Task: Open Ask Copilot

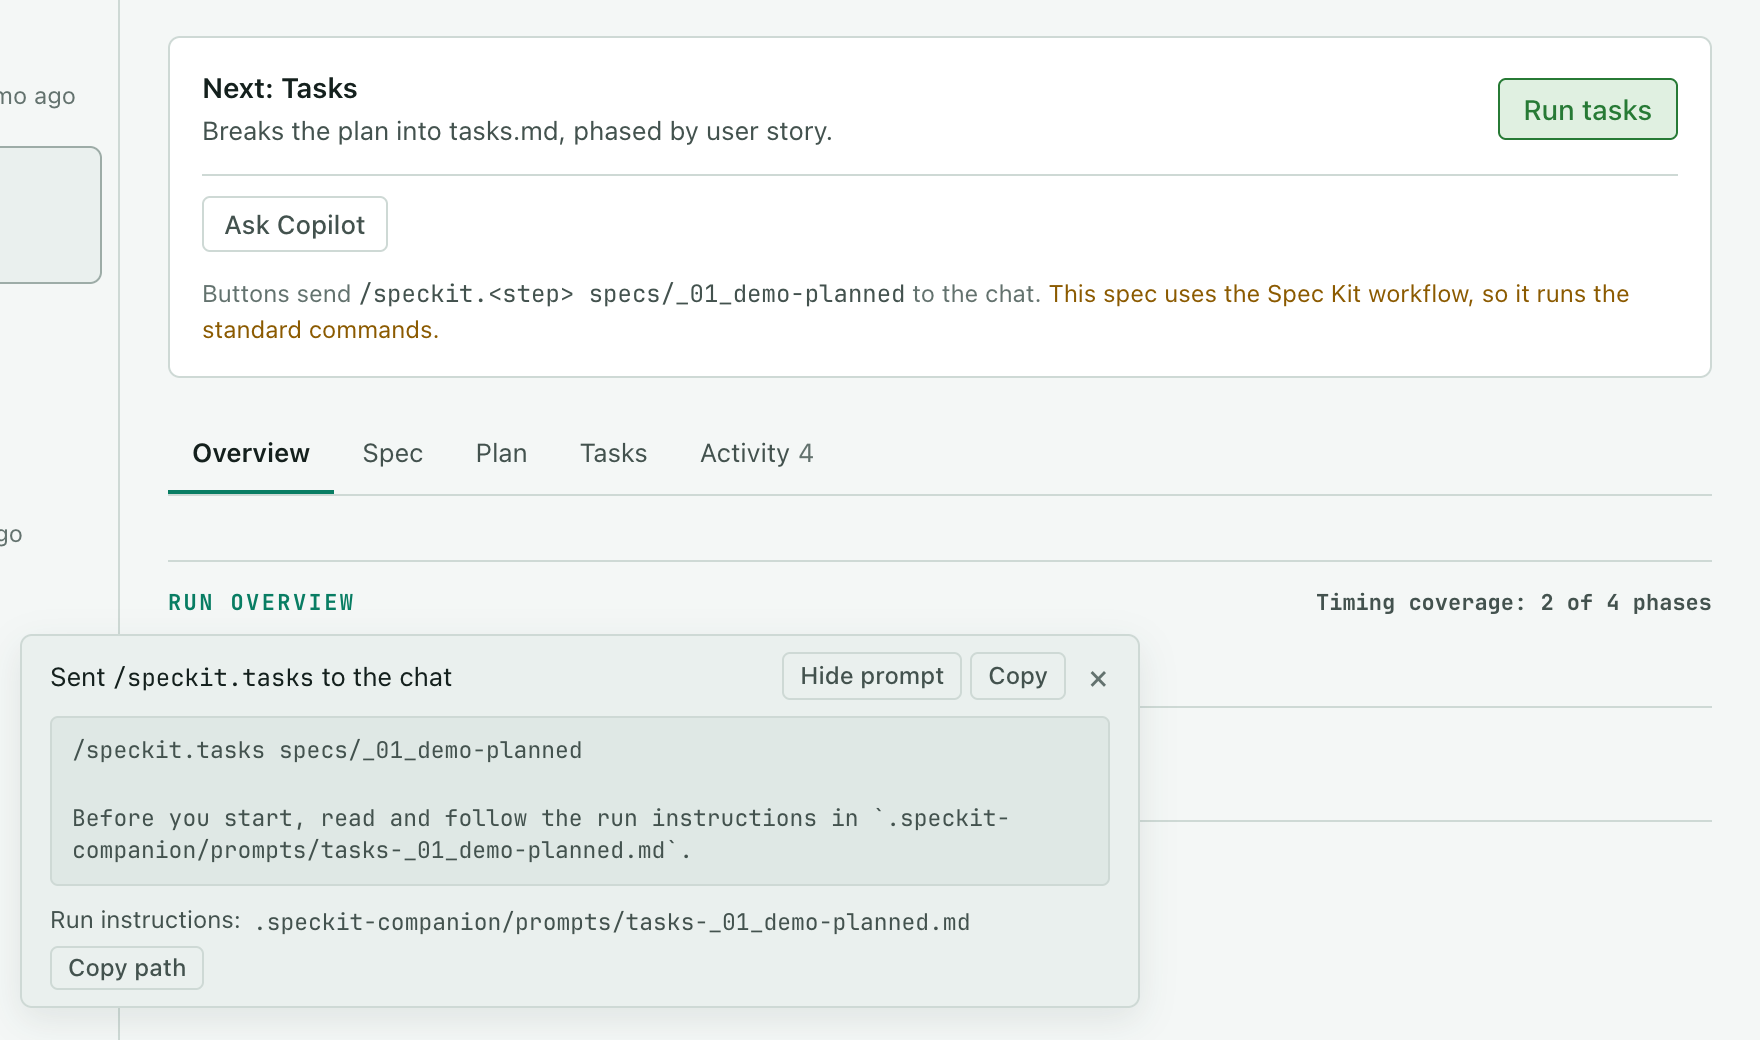Action: 295,224
